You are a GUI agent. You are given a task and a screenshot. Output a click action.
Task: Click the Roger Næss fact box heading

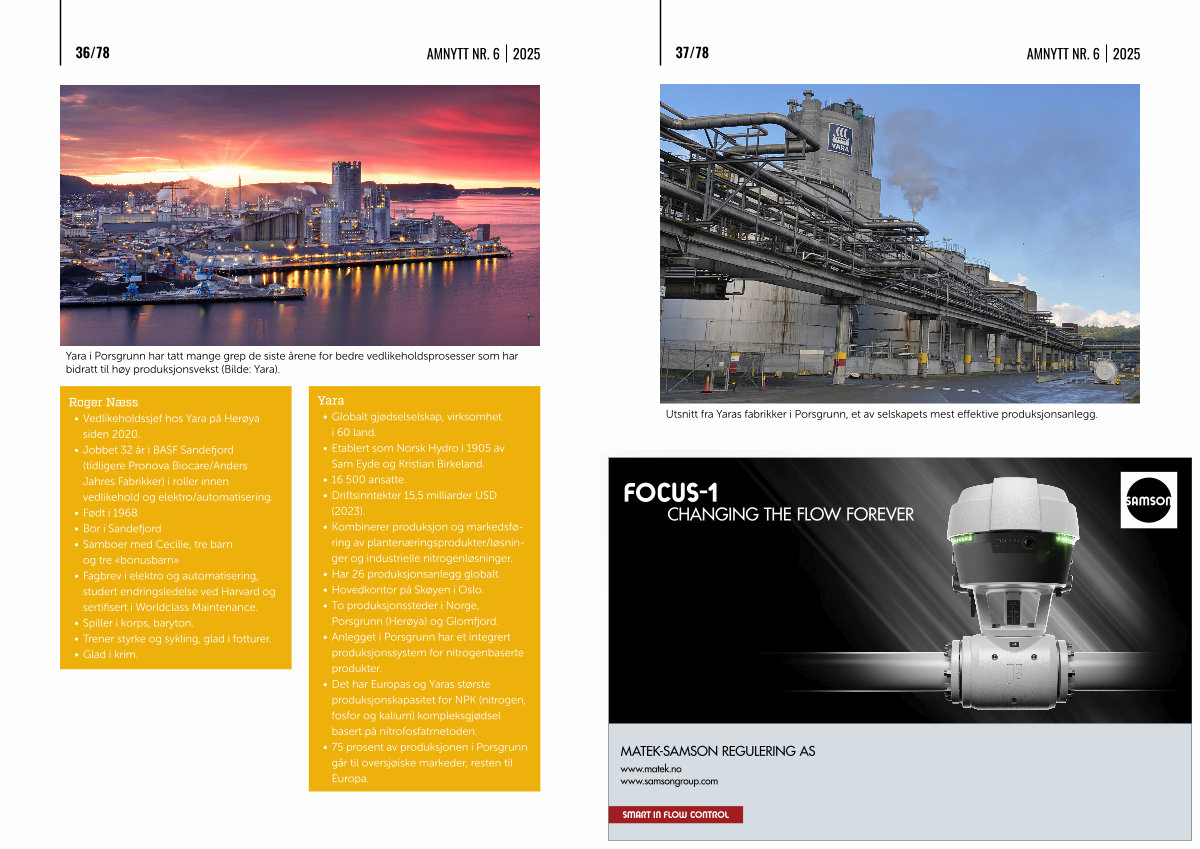click(x=103, y=402)
